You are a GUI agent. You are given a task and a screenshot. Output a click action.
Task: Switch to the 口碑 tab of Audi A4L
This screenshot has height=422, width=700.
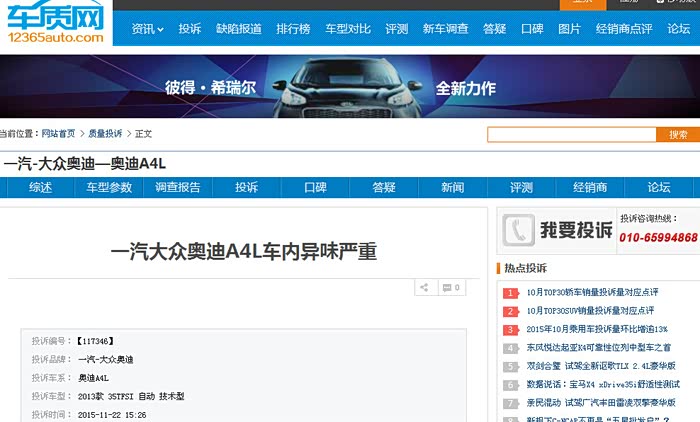point(315,187)
